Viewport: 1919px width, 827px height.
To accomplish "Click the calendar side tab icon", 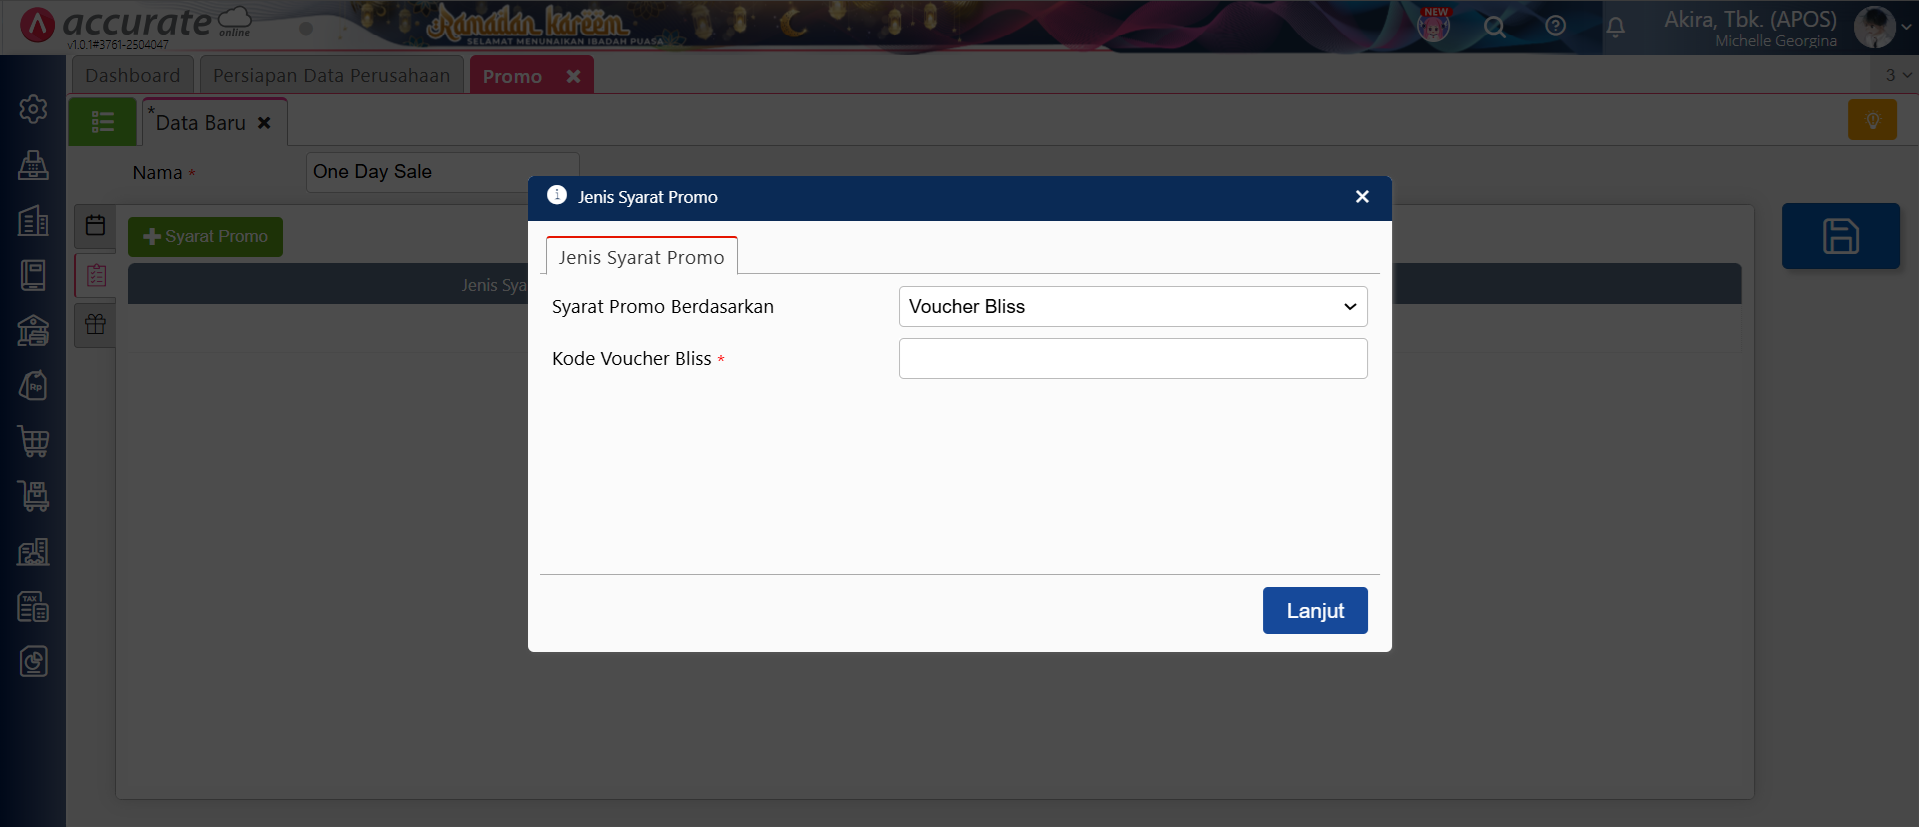I will tap(96, 225).
